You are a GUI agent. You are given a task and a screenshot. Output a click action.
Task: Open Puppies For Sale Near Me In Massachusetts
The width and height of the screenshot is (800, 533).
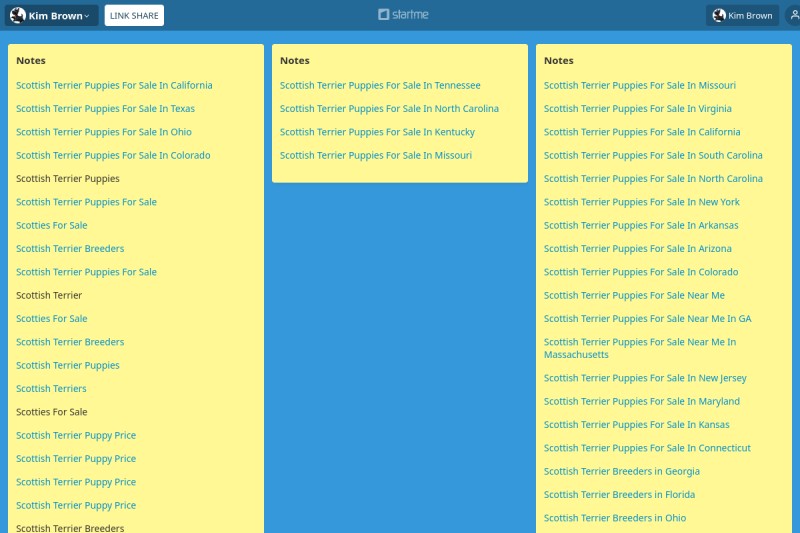coord(640,348)
